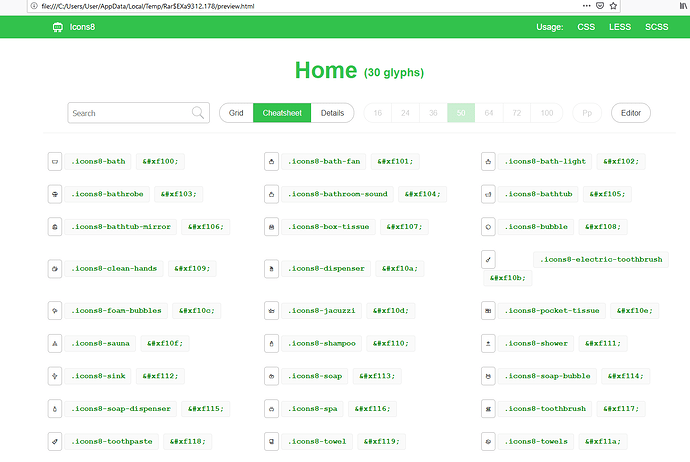The image size is (690, 462).
Task: Pick the icons8-bathtub glyph icon
Action: 488,194
